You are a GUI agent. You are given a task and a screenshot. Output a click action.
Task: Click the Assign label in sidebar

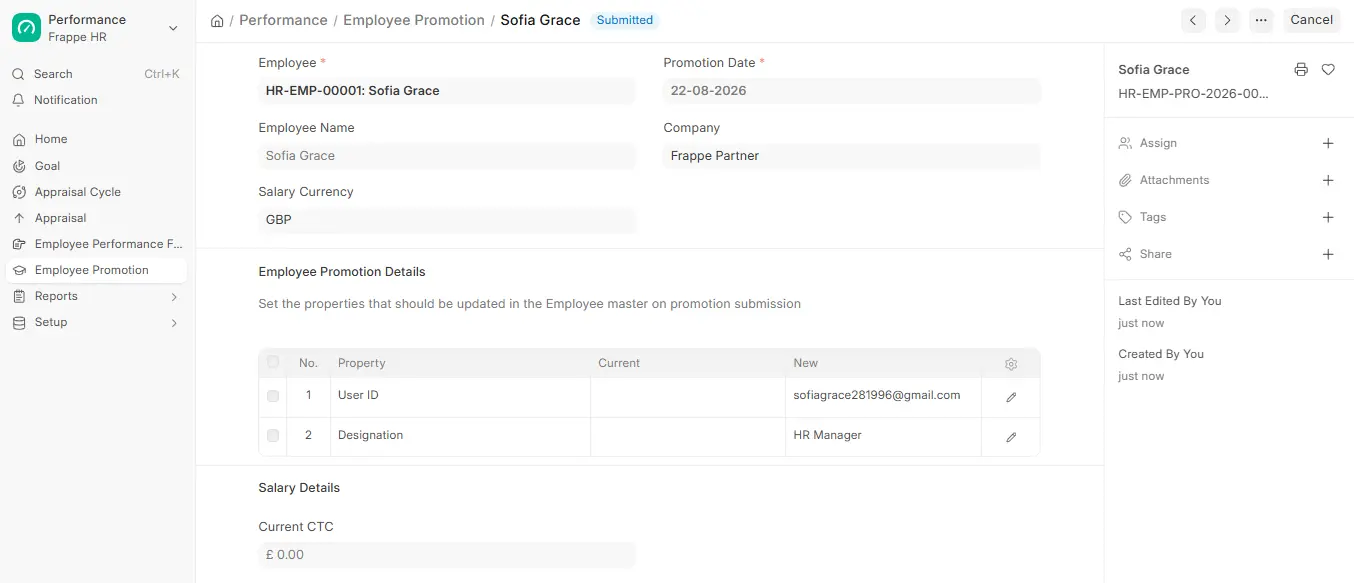point(1158,143)
